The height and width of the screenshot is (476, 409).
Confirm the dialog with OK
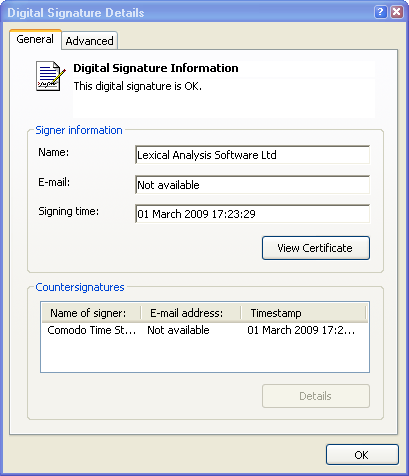[362, 455]
